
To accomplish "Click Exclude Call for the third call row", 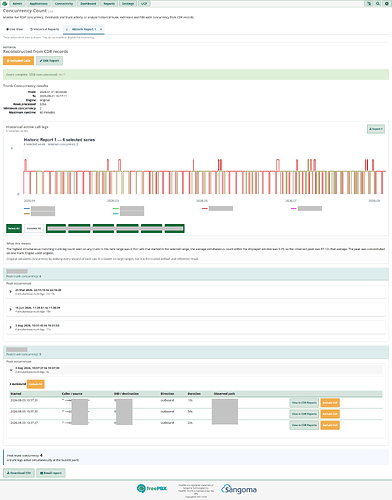I will click(x=330, y=425).
